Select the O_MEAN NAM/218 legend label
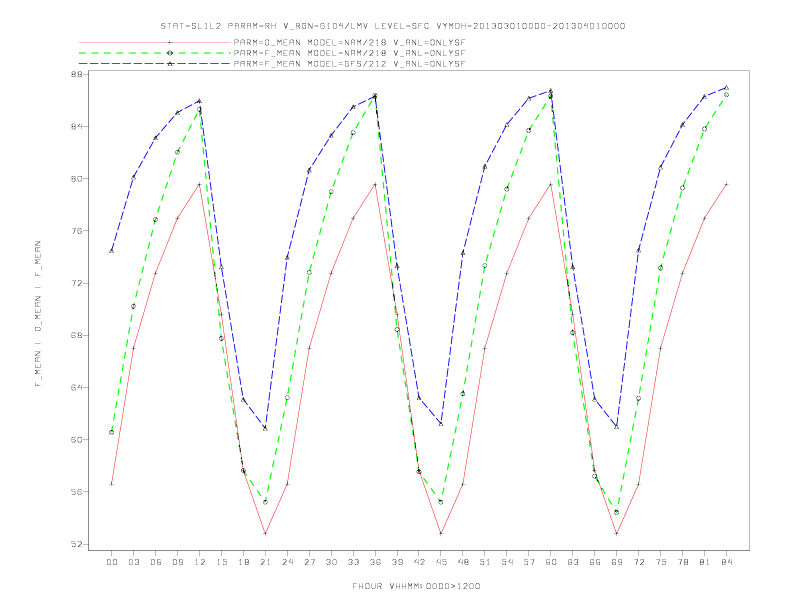Viewport: 792px width, 612px height. click(349, 43)
